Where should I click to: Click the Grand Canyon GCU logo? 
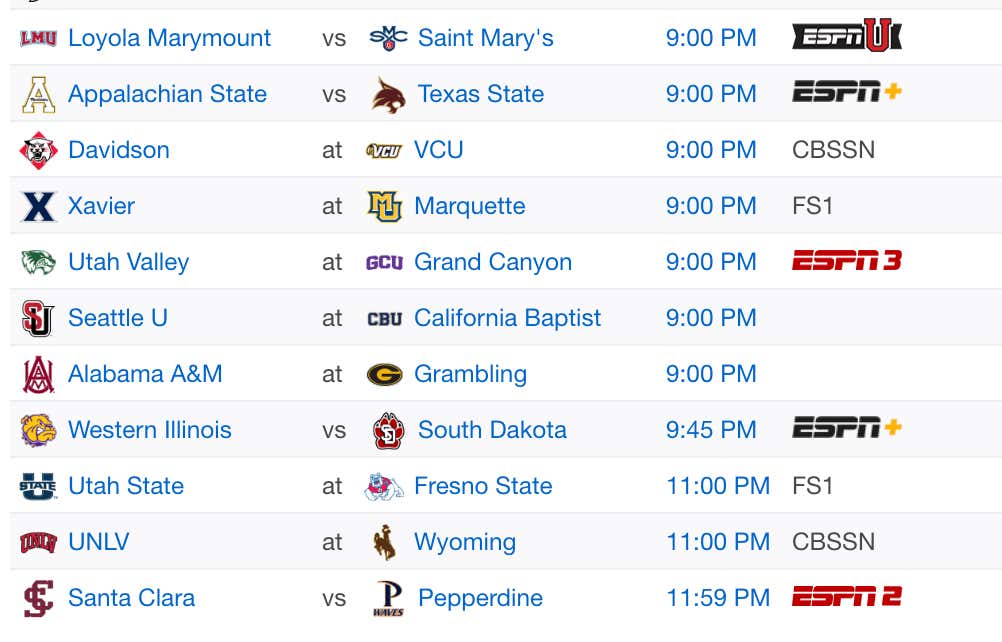tap(384, 263)
